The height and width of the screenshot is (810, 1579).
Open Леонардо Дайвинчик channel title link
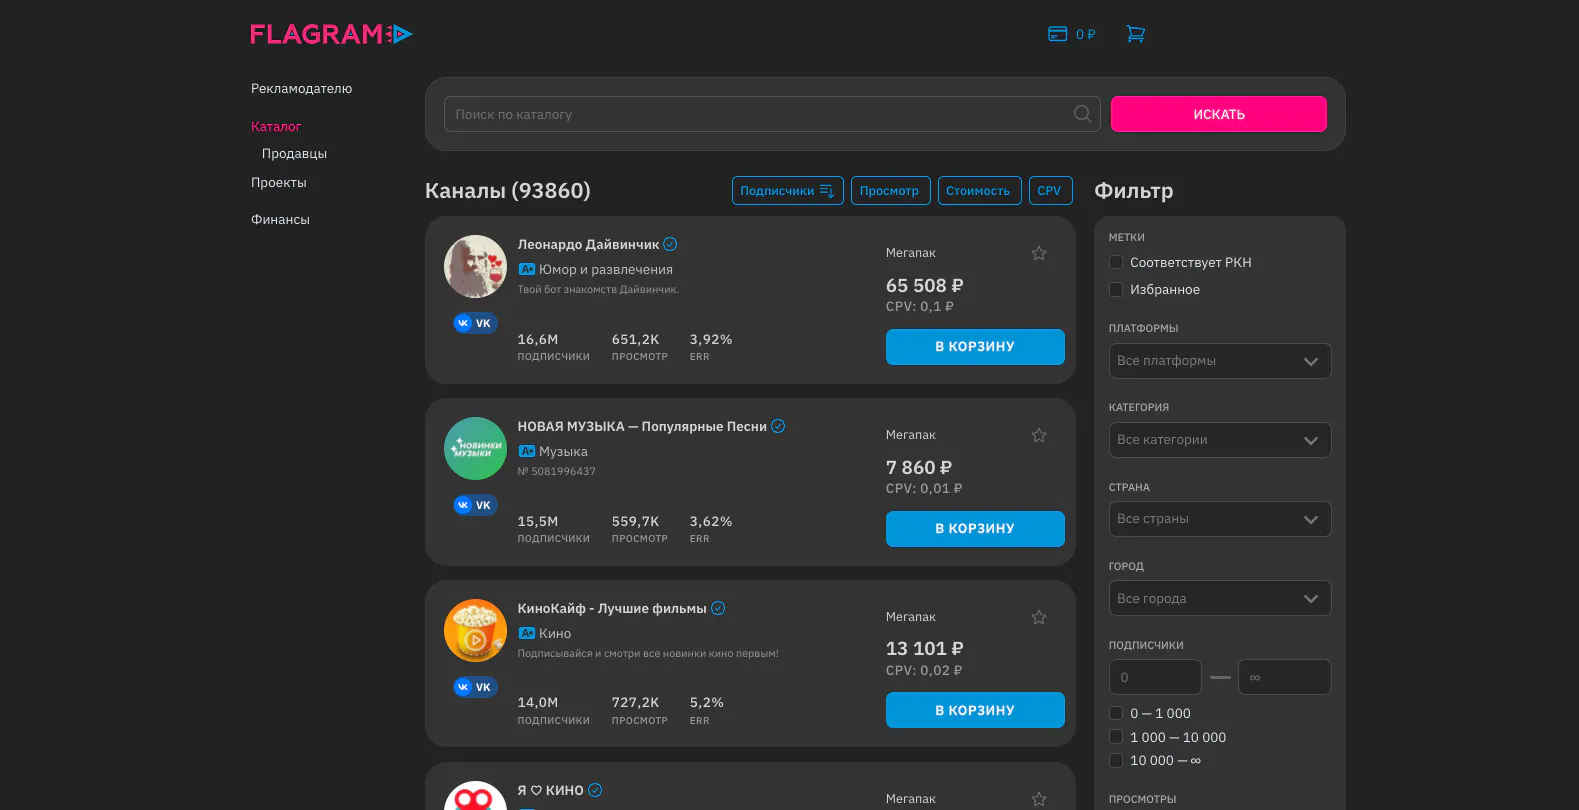pyautogui.click(x=588, y=244)
